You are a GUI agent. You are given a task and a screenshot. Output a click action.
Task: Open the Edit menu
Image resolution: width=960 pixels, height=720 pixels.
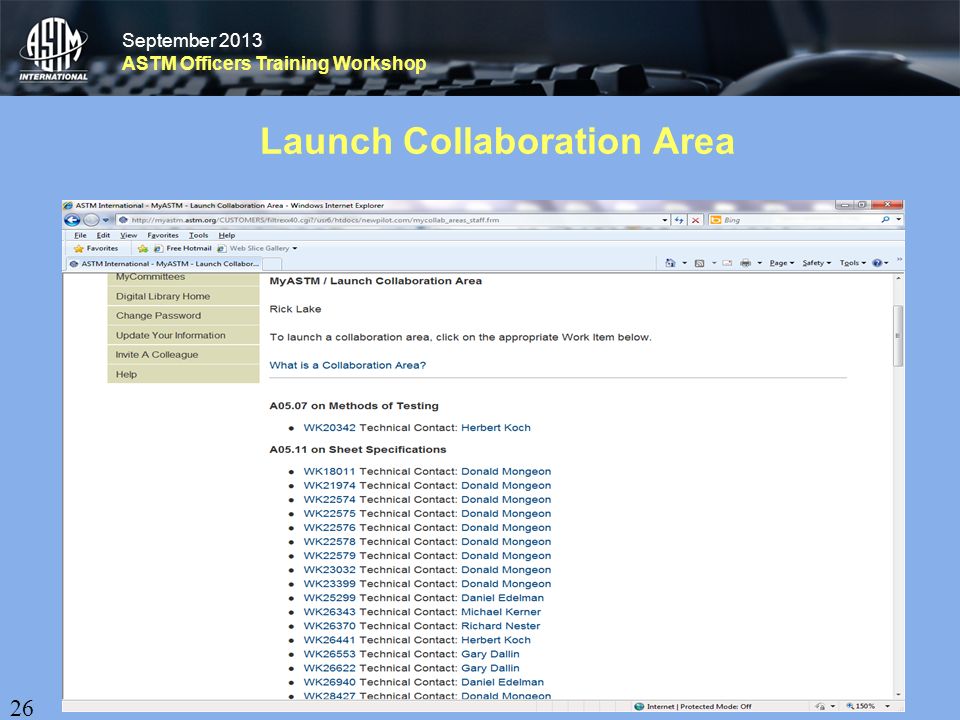coord(103,235)
